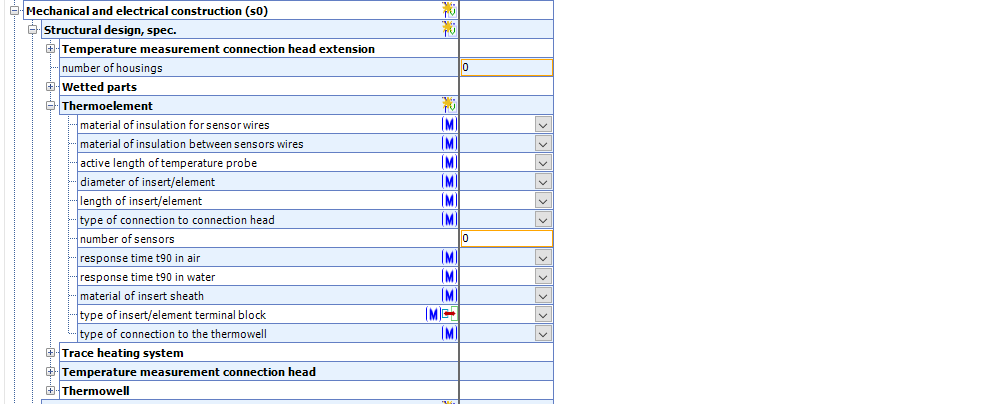The image size is (989, 404).
Task: Click the yellow icon next to Thermoelement
Action: tap(450, 105)
